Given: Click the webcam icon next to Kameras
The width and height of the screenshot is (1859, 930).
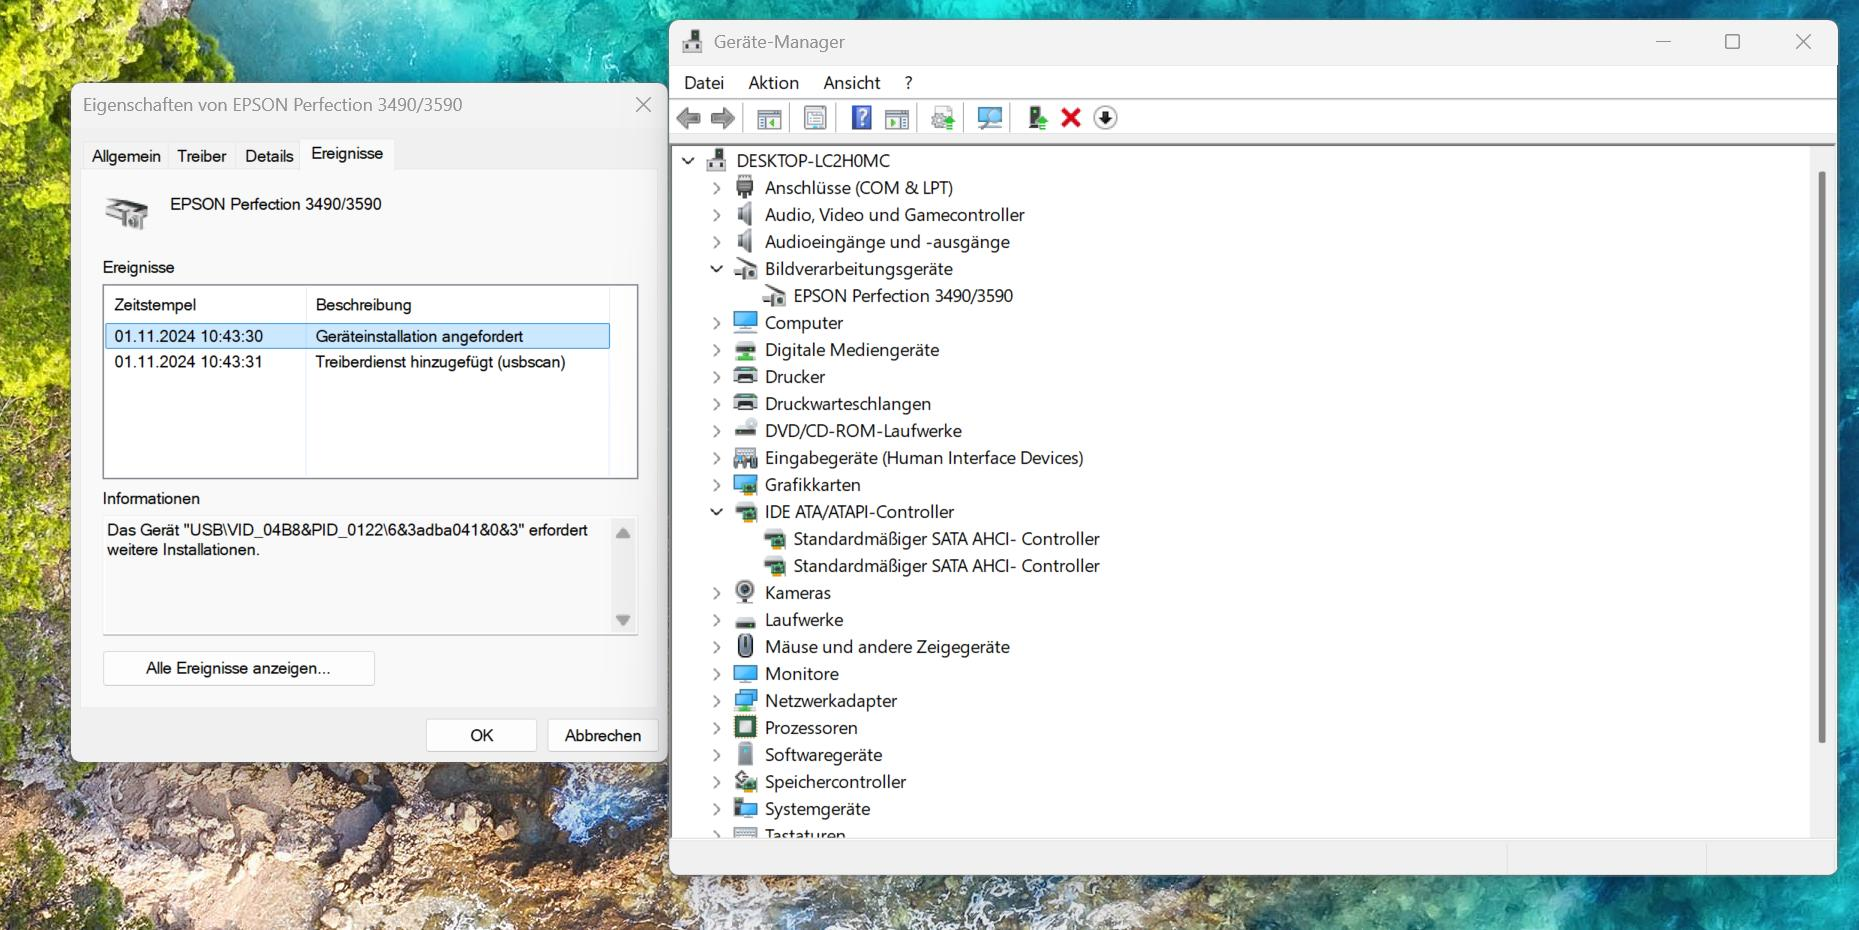Looking at the screenshot, I should pos(745,592).
